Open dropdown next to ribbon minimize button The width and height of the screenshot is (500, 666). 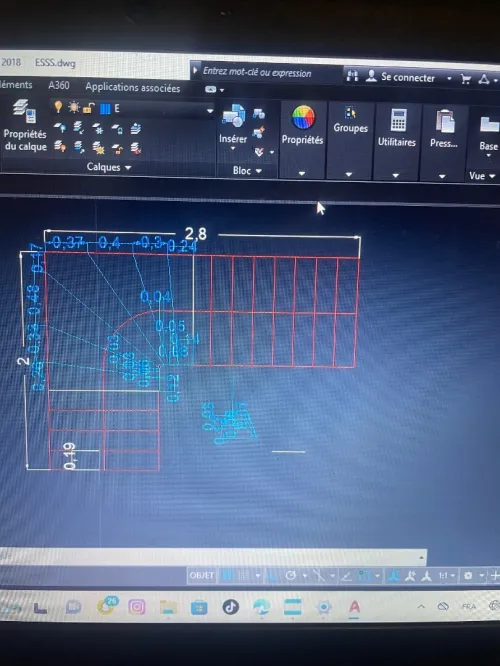[222, 90]
